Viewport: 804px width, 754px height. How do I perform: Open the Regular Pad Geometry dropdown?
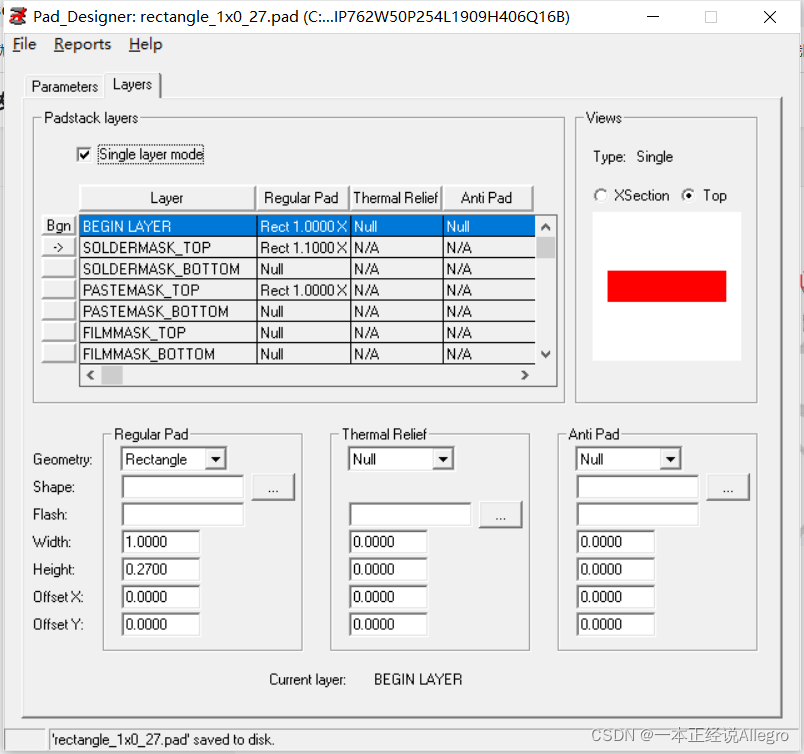(x=216, y=459)
